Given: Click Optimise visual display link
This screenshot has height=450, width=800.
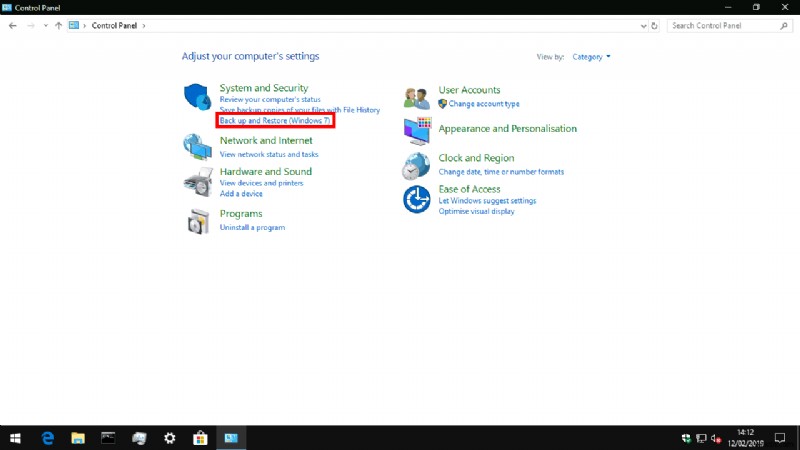Looking at the screenshot, I should click(477, 212).
